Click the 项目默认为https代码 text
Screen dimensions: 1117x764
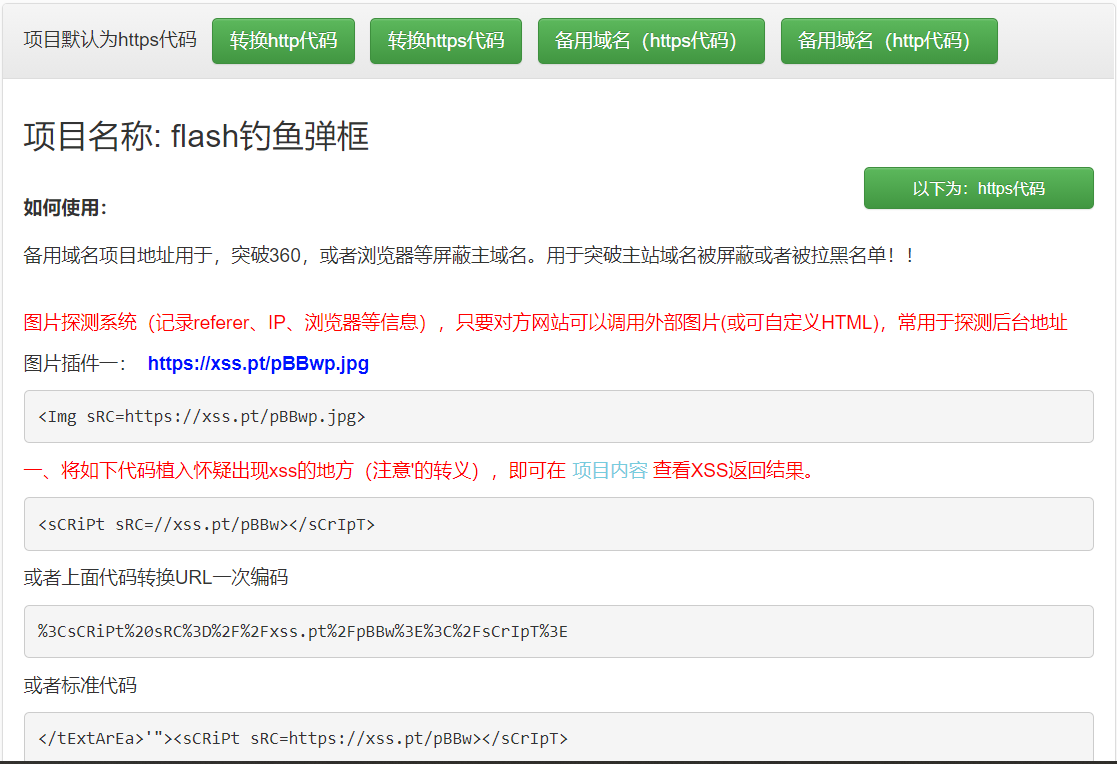click(110, 39)
